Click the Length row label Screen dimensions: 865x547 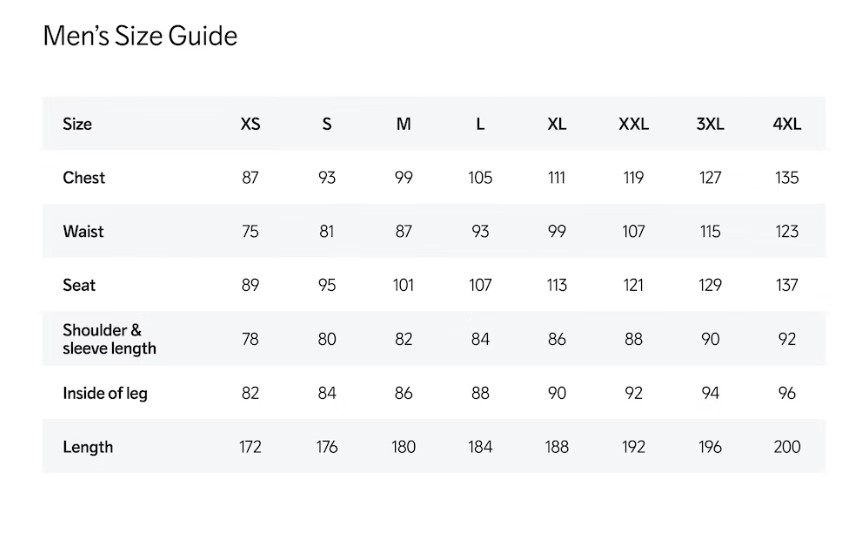click(x=88, y=447)
